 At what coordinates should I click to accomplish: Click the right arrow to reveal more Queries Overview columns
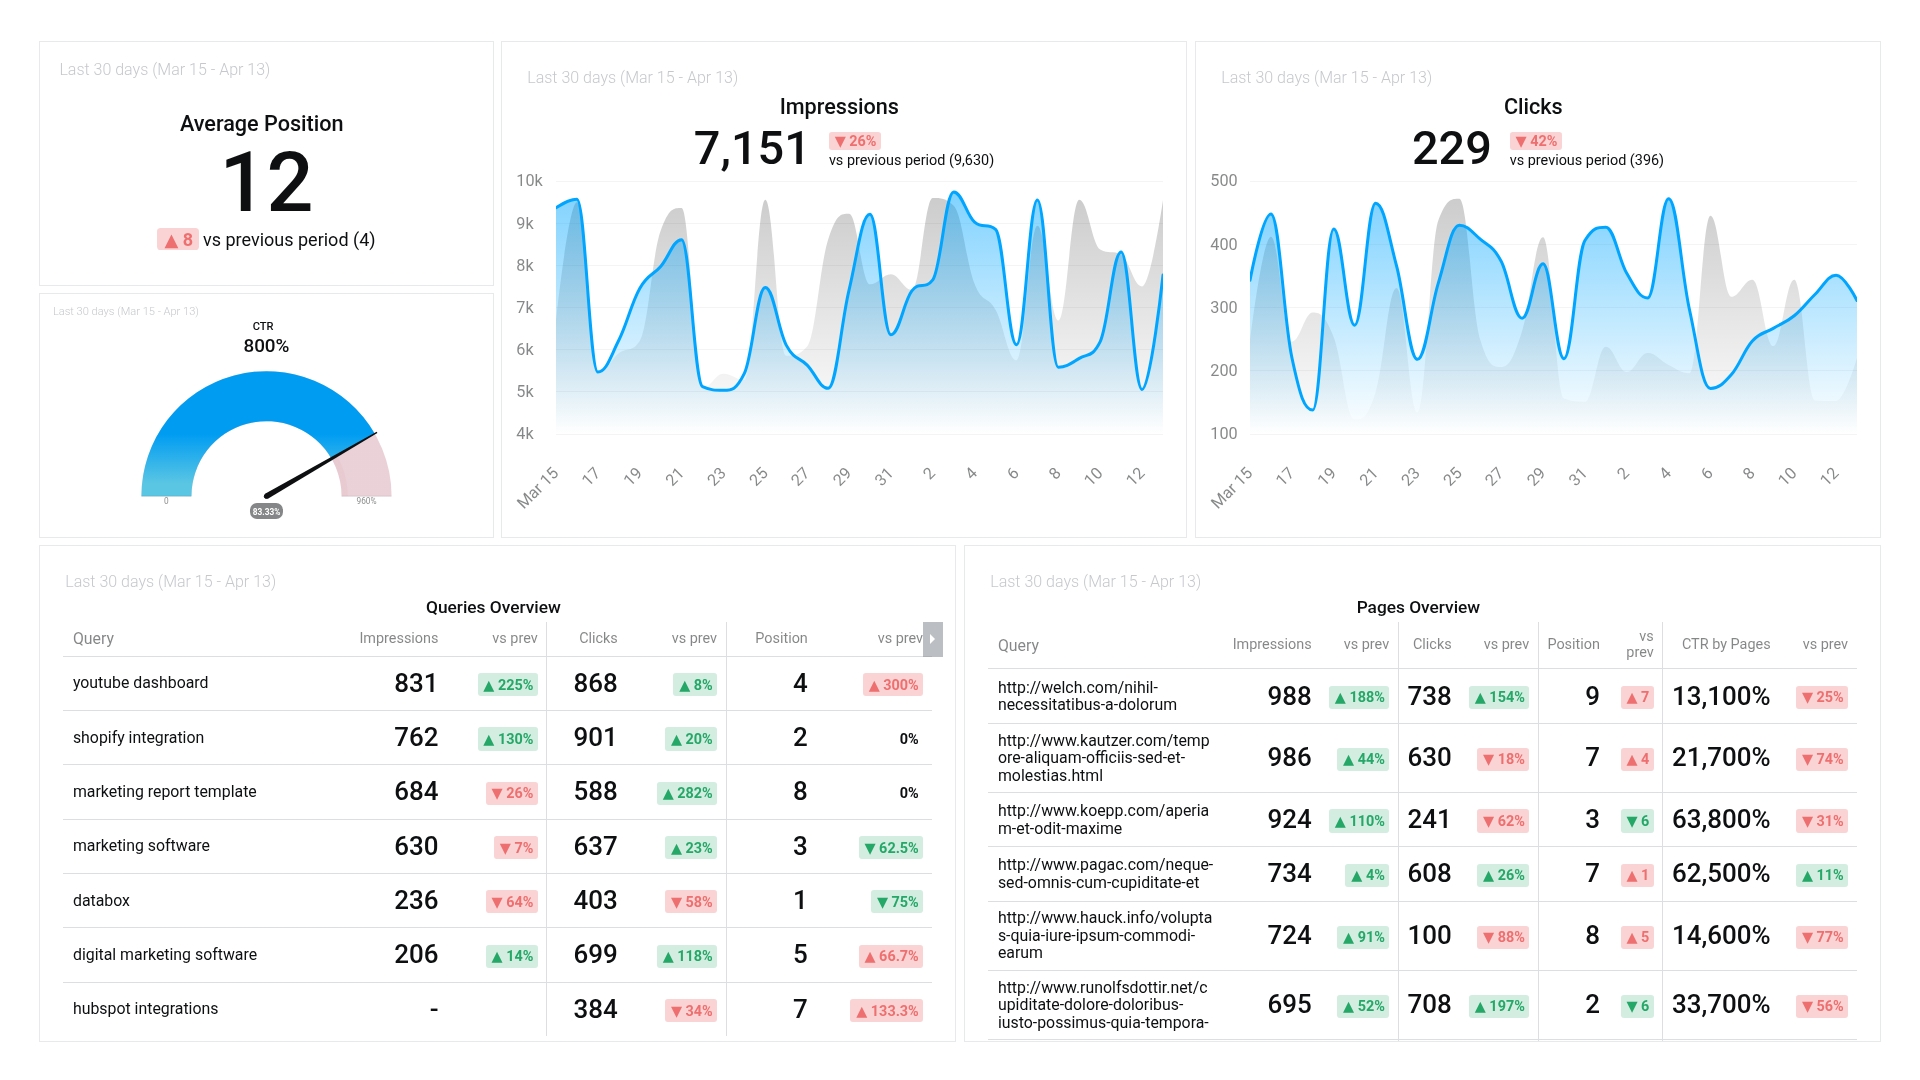(x=930, y=637)
